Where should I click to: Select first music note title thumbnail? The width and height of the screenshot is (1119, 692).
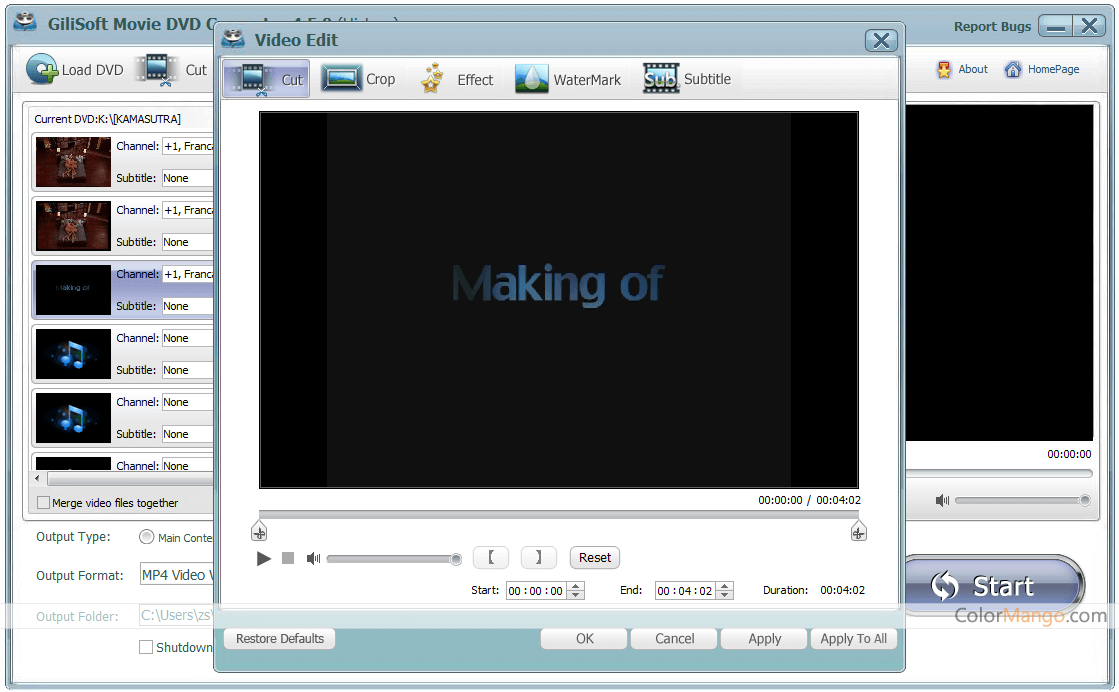(74, 354)
